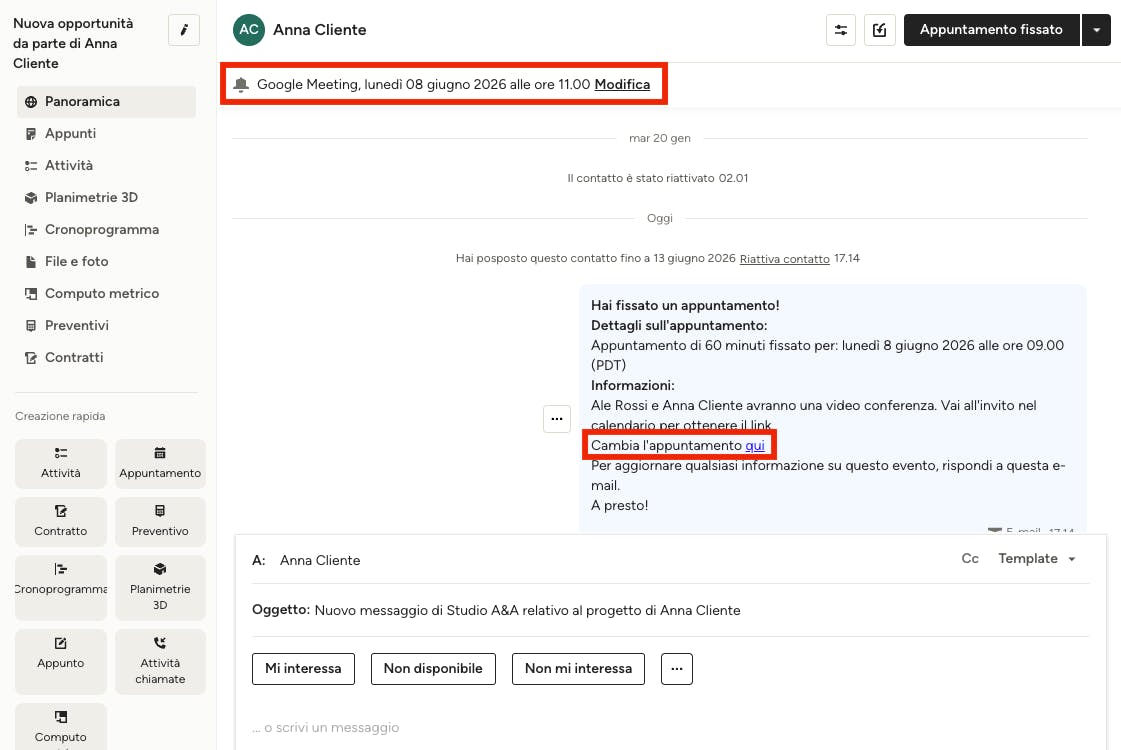Click the recipient field Anna Cliente
Viewport: 1121px width, 750px height.
click(320, 561)
